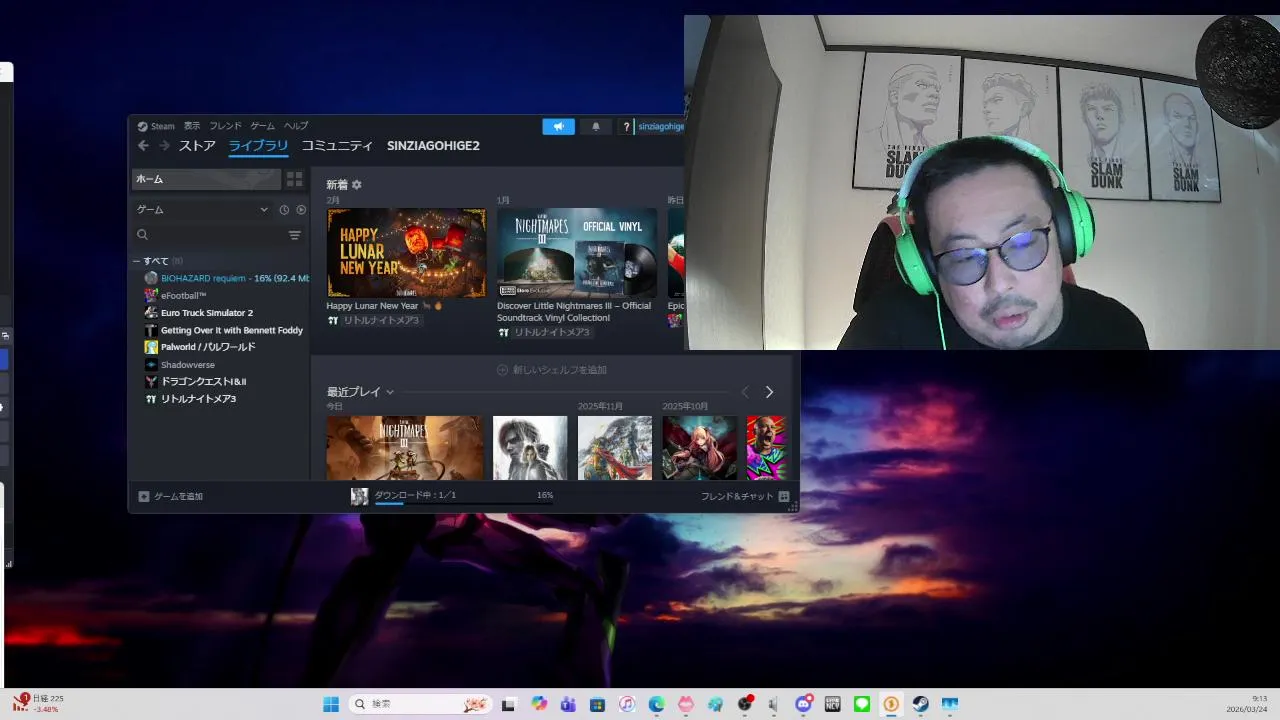The height and width of the screenshot is (720, 1280).
Task: Click the question mark help icon
Action: 627,127
